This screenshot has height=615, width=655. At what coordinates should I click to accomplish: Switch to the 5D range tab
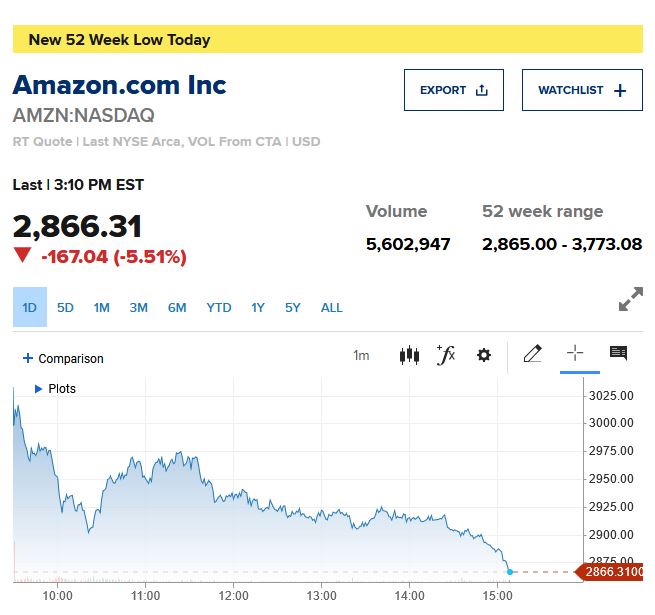(x=65, y=308)
